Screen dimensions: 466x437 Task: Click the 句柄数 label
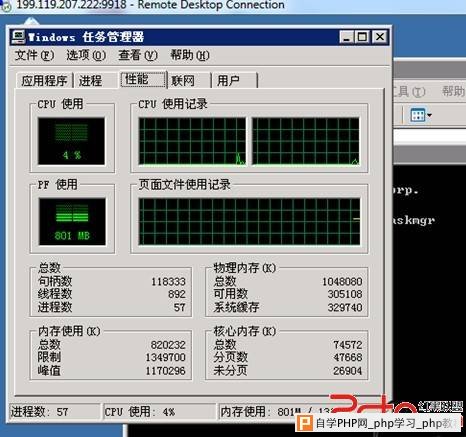(x=55, y=281)
